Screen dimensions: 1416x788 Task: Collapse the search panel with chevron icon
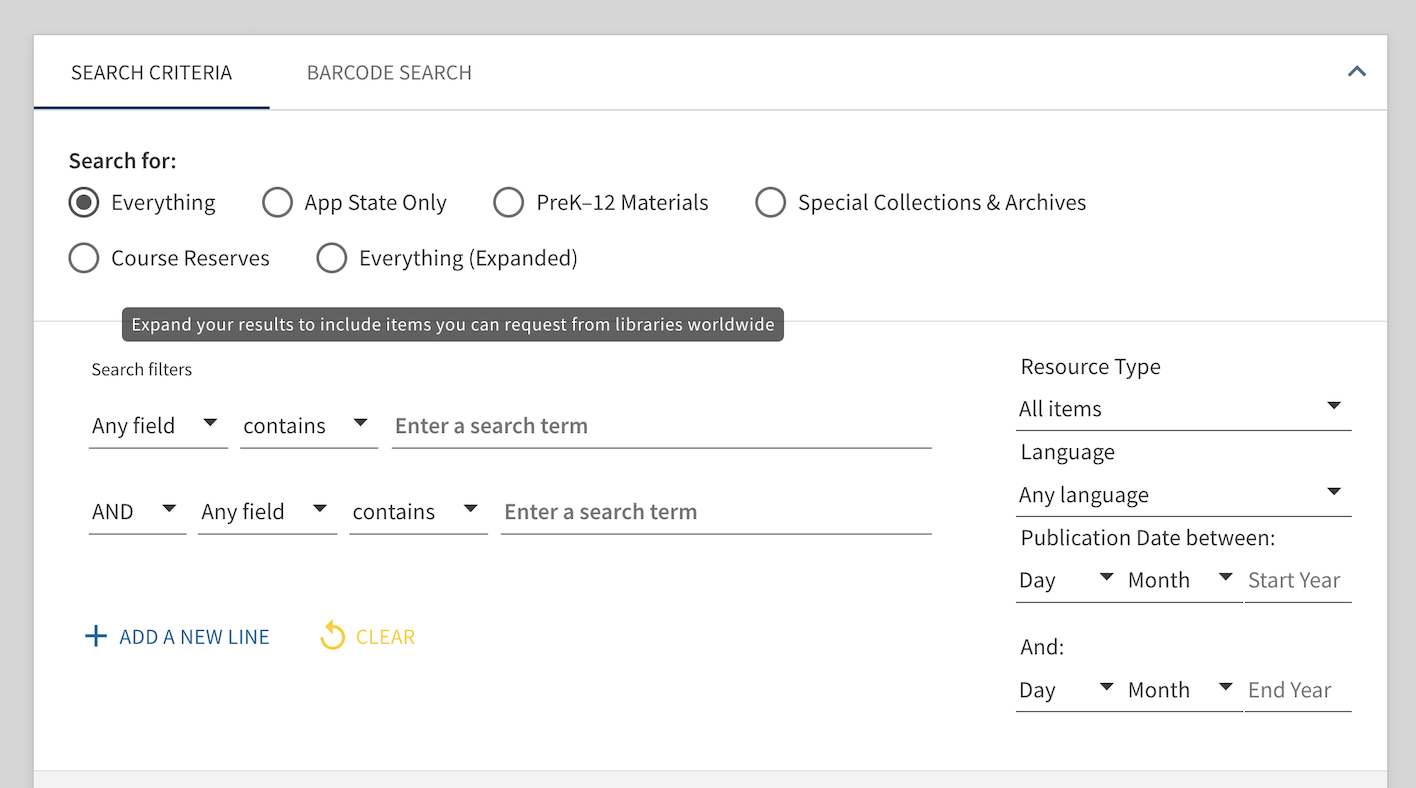(x=1356, y=72)
